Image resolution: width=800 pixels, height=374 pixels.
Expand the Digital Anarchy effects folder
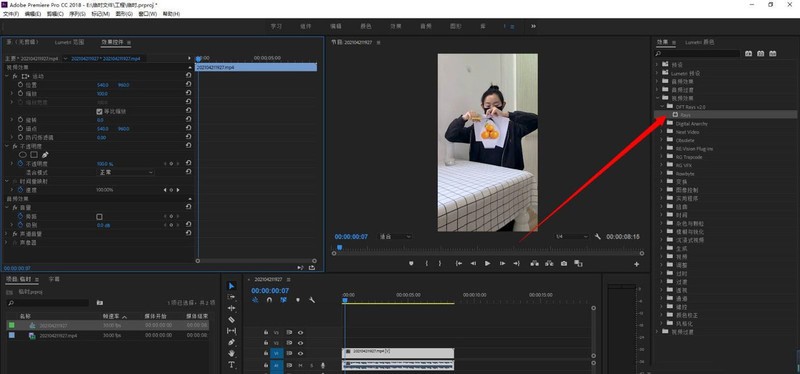(662, 123)
